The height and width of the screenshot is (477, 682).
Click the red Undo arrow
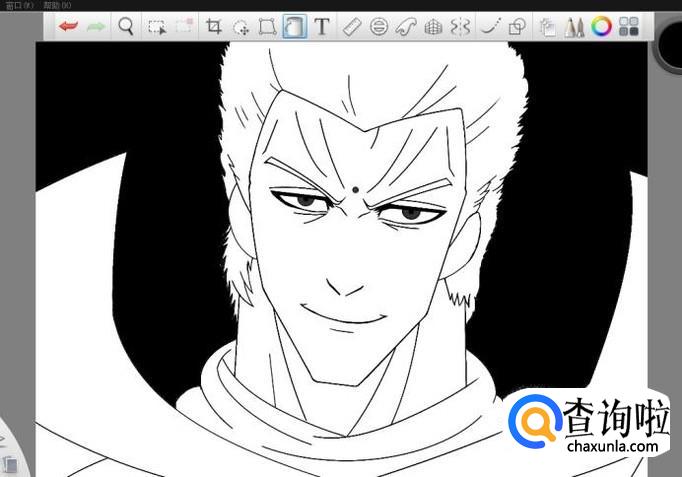click(69, 27)
